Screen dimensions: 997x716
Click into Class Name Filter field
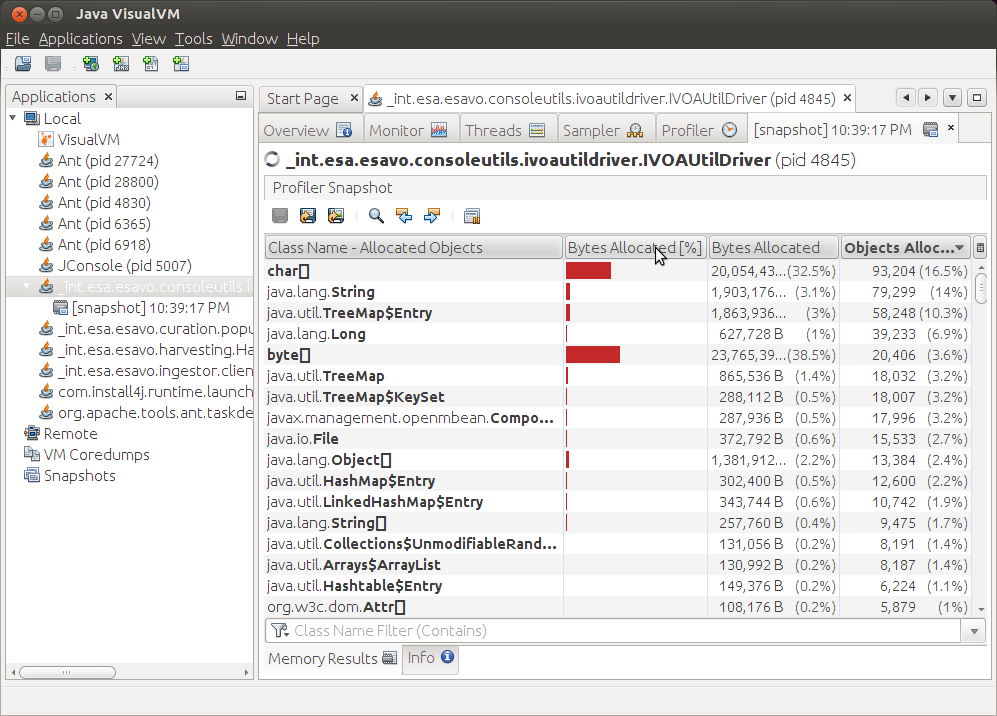point(614,631)
